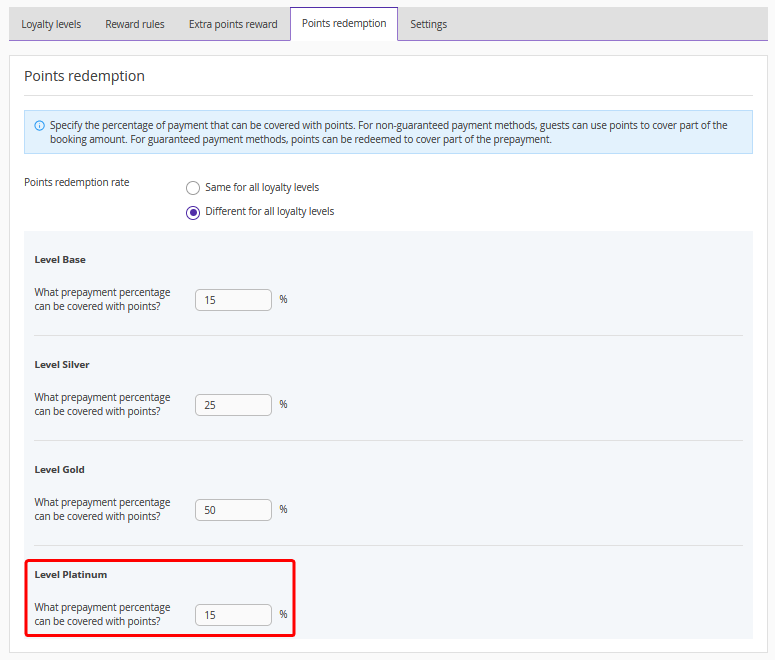Image resolution: width=775 pixels, height=660 pixels.
Task: Click the info icon in the blue notice
Action: (40, 126)
